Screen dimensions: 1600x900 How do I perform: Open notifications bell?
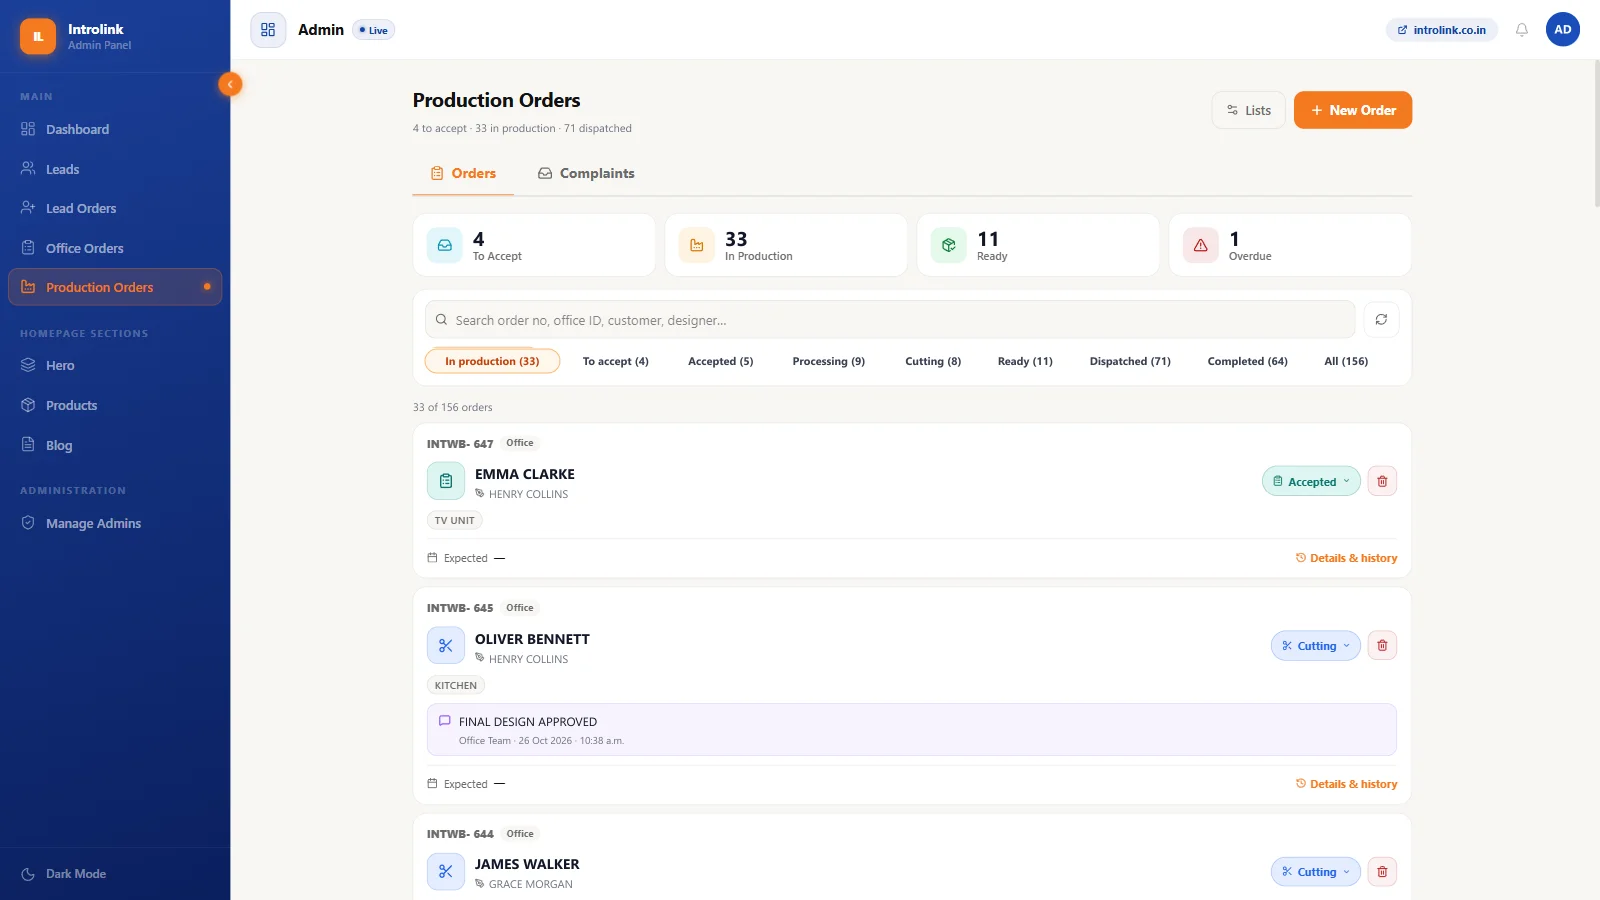pyautogui.click(x=1522, y=30)
